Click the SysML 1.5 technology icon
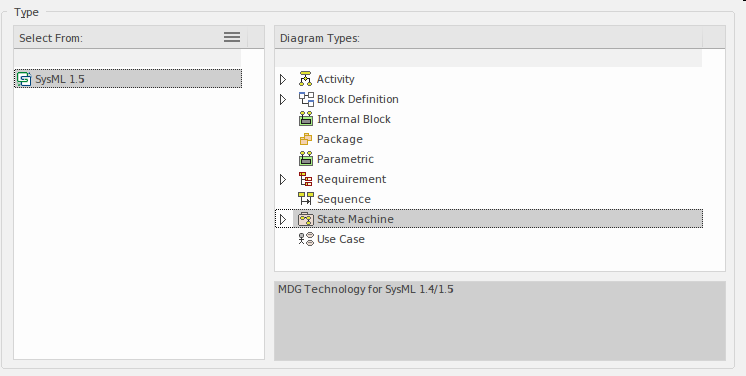This screenshot has height=376, width=746. click(x=24, y=79)
